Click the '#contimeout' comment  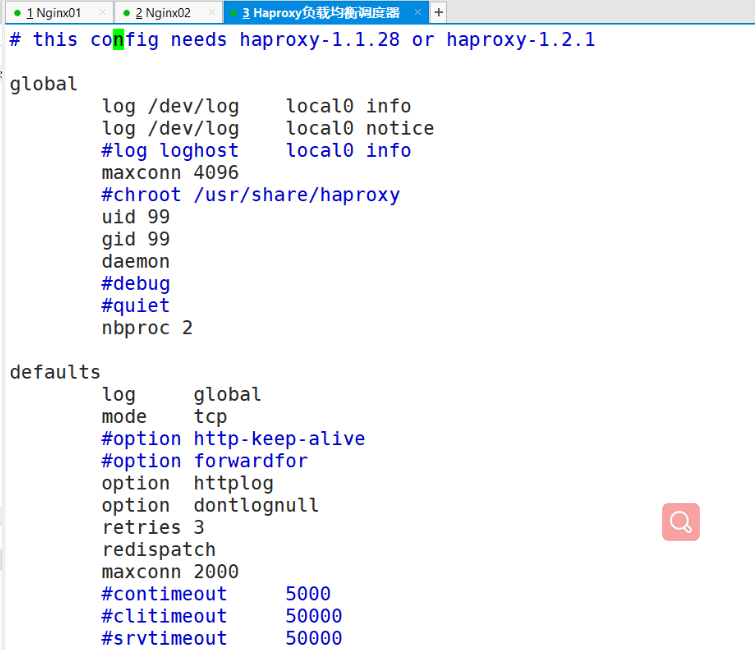[164, 594]
